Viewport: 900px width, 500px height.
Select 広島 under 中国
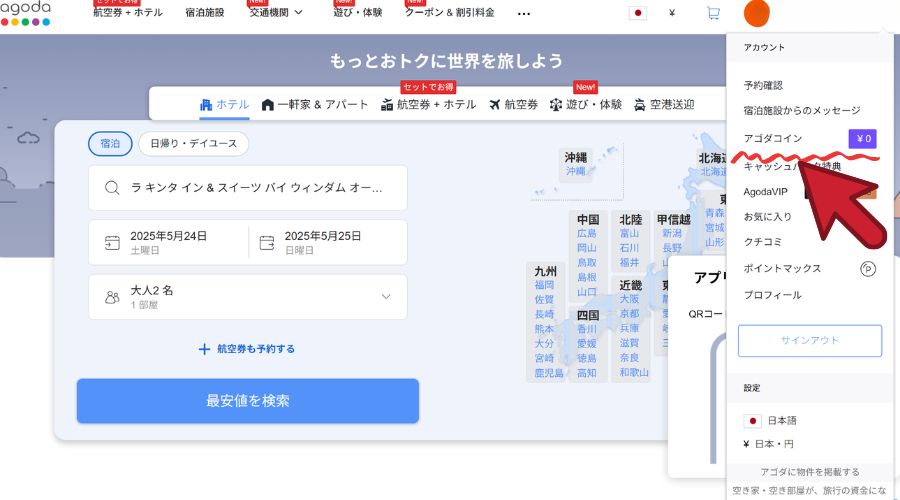(587, 234)
